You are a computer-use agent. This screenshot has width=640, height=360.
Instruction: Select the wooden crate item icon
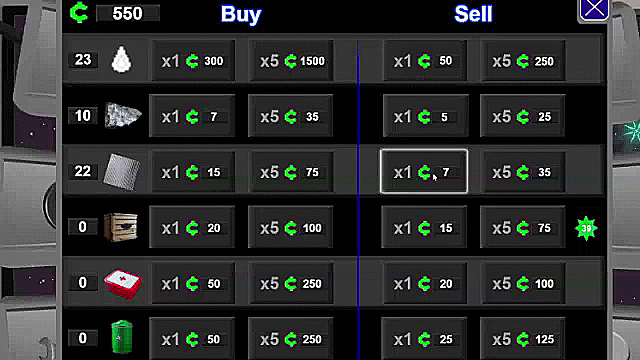[121, 227]
